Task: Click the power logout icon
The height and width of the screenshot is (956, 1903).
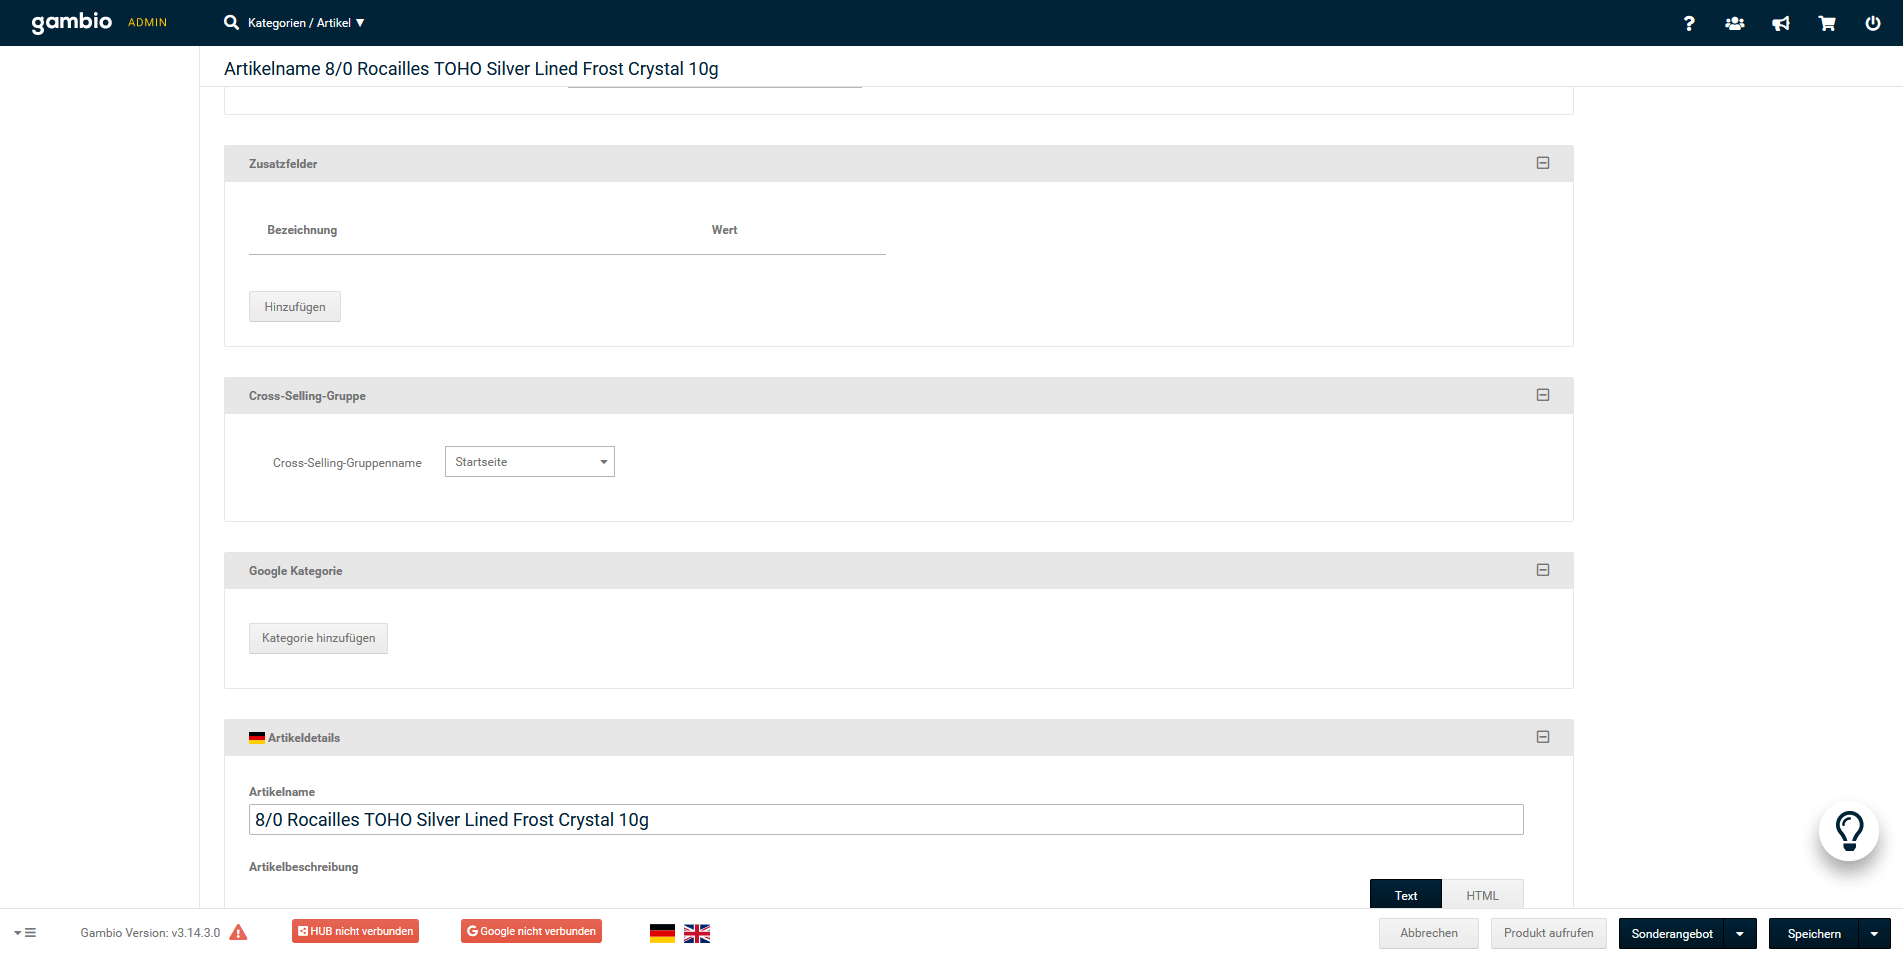Action: 1873,23
